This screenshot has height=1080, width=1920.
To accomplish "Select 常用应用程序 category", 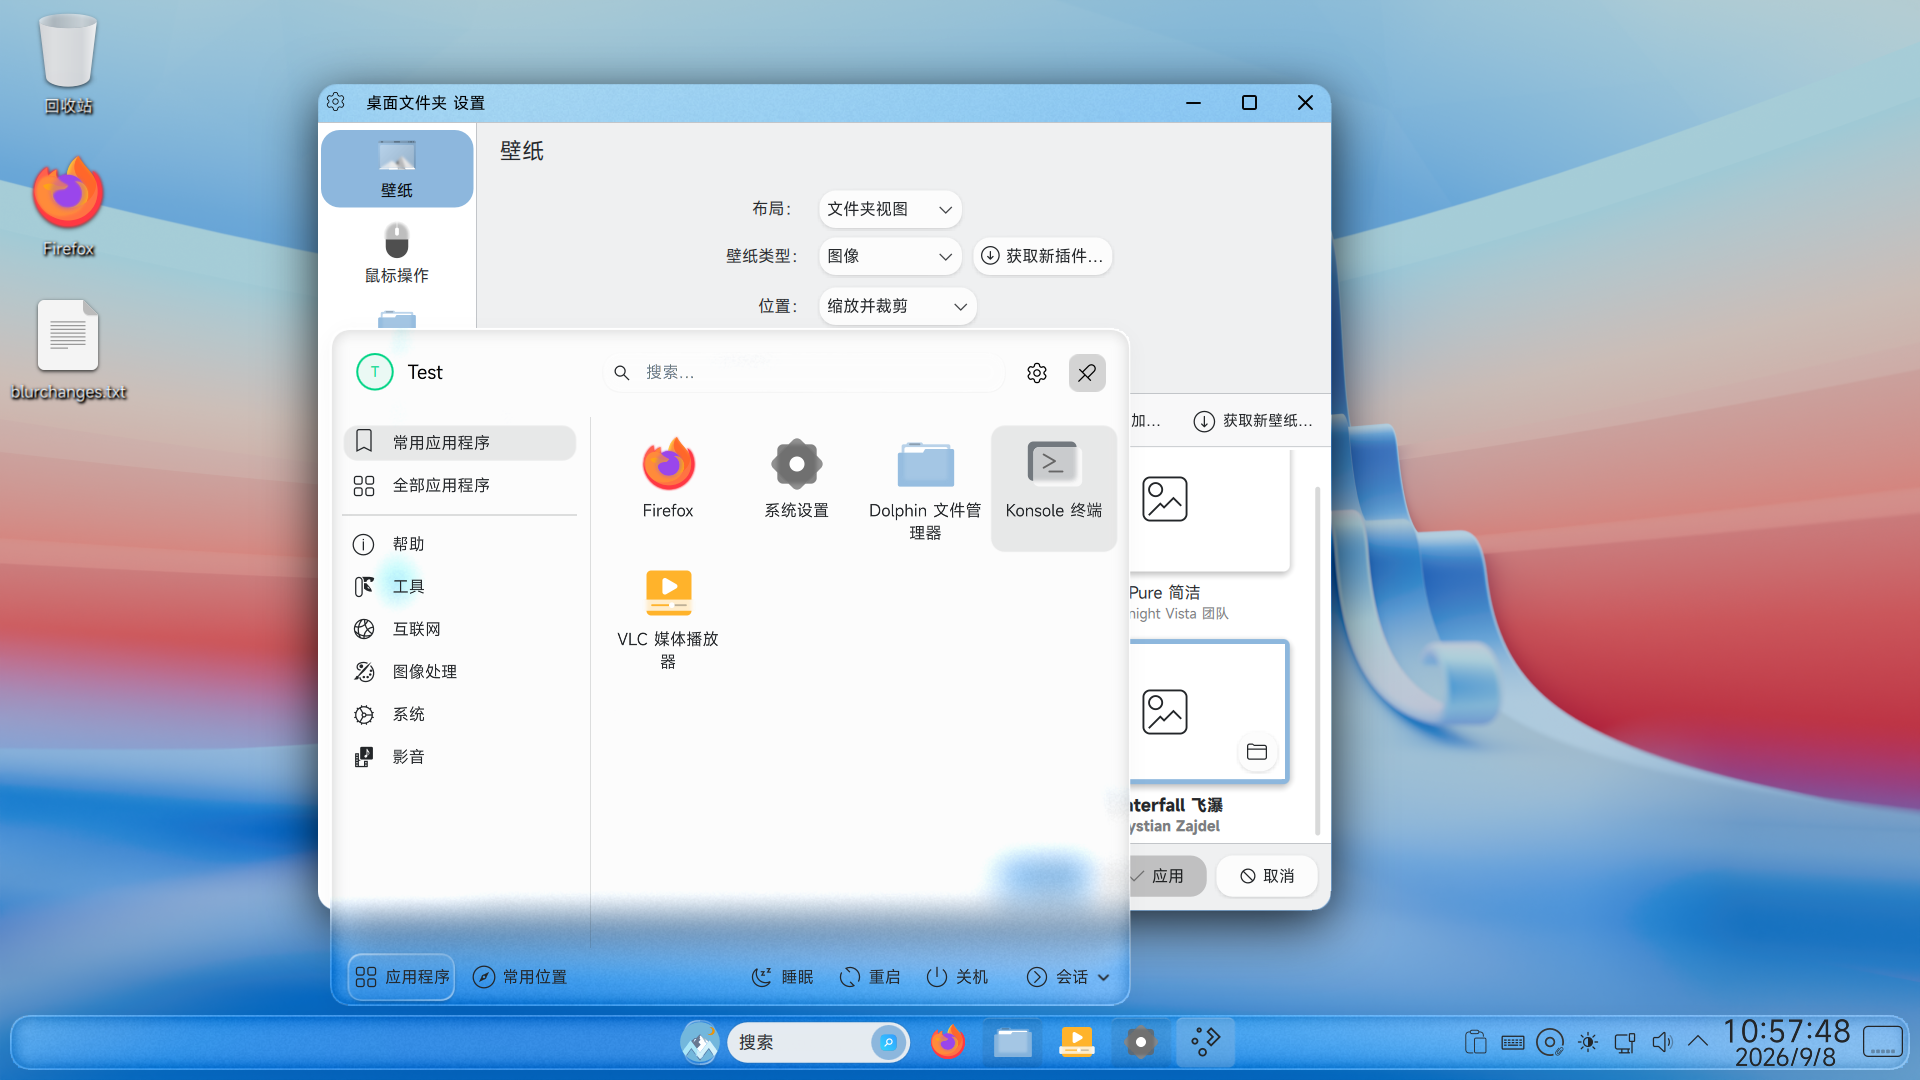I will [x=460, y=442].
